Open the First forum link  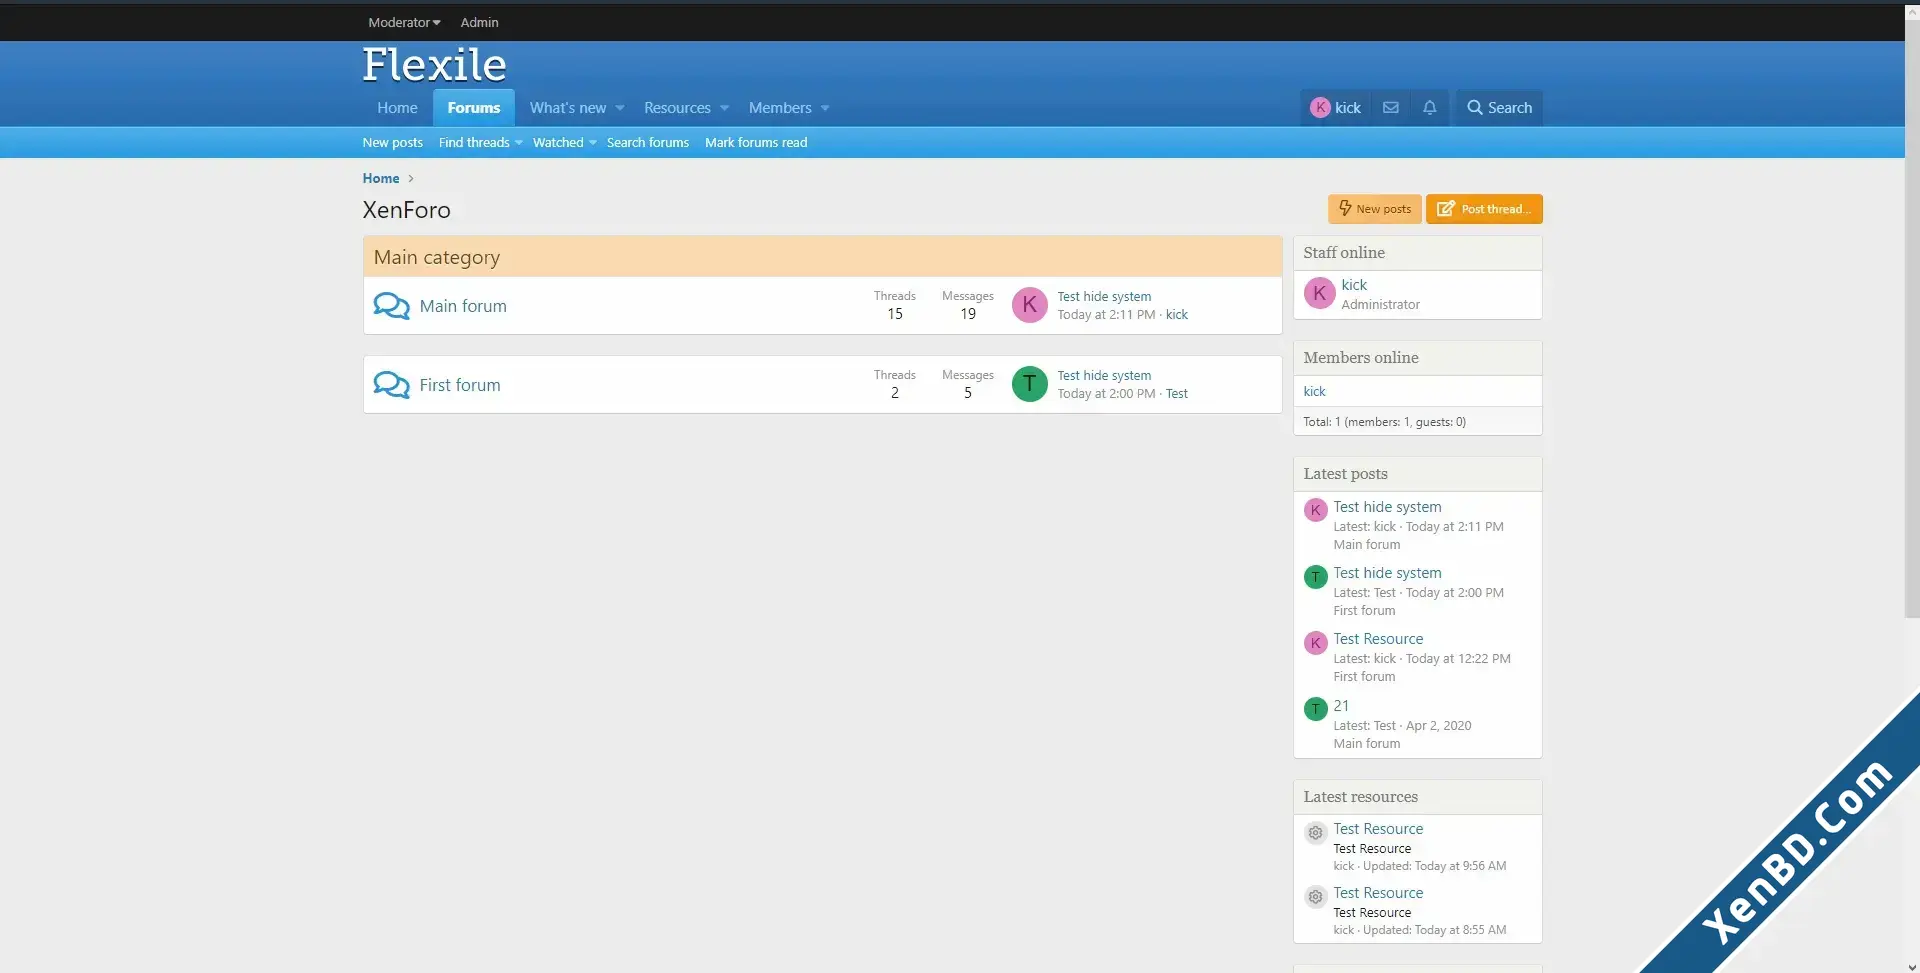click(x=460, y=385)
